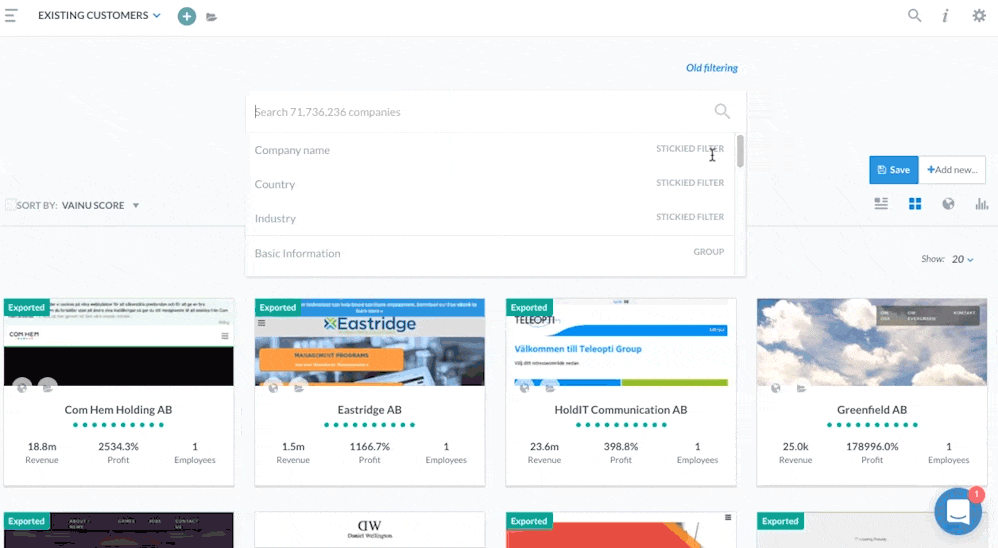Click the Save button
This screenshot has height=548, width=998.
click(893, 170)
